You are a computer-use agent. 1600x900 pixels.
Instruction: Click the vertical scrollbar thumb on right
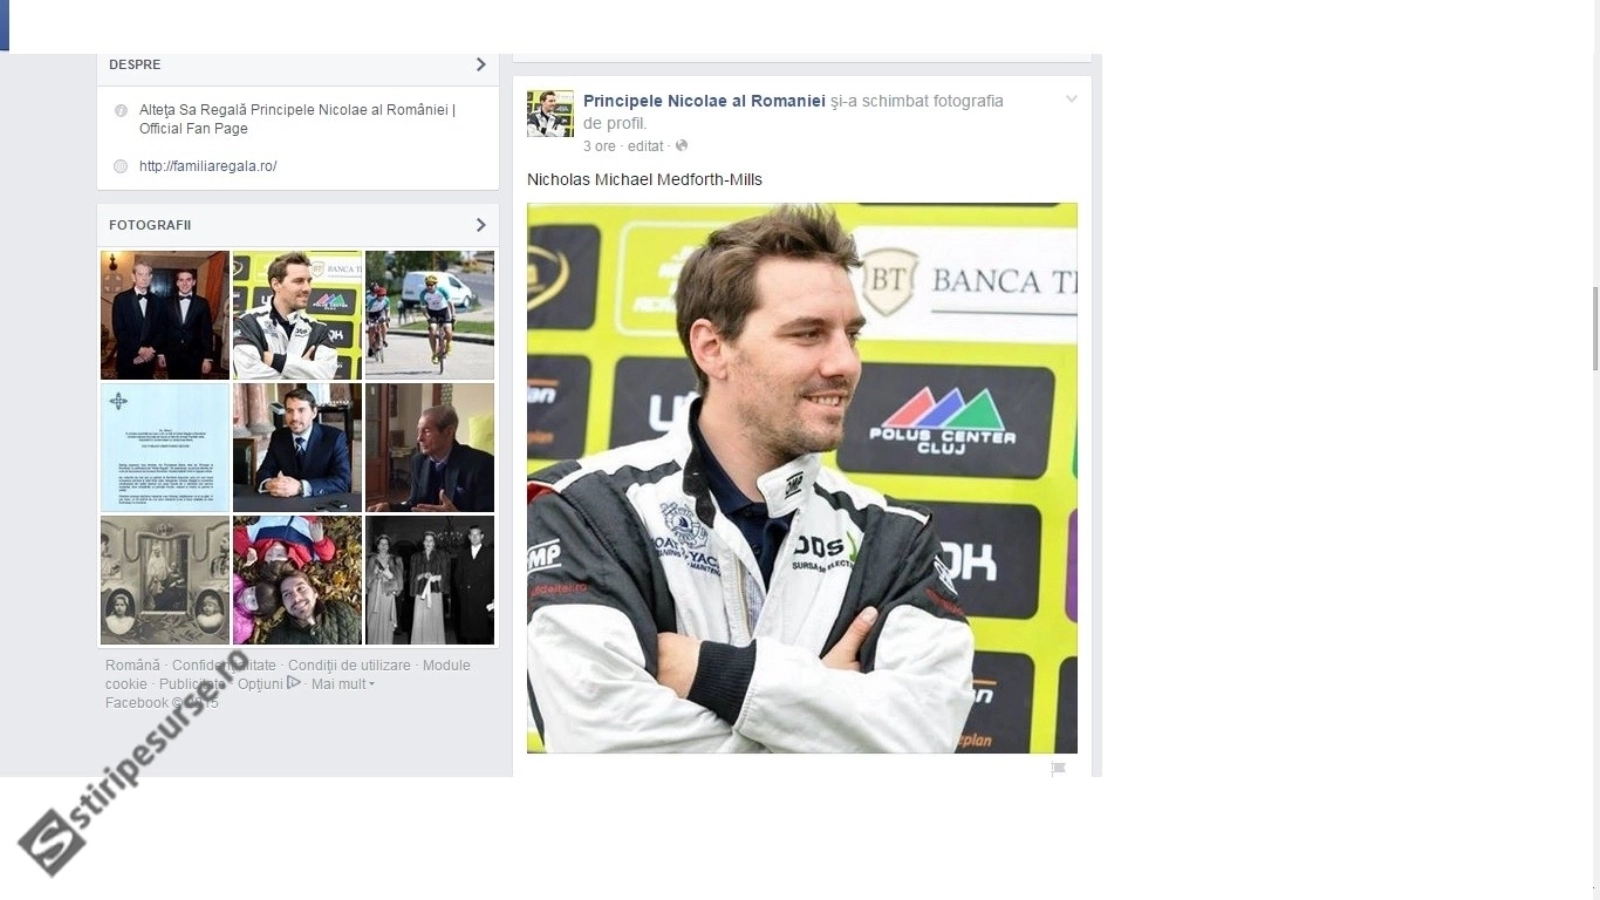(1594, 328)
